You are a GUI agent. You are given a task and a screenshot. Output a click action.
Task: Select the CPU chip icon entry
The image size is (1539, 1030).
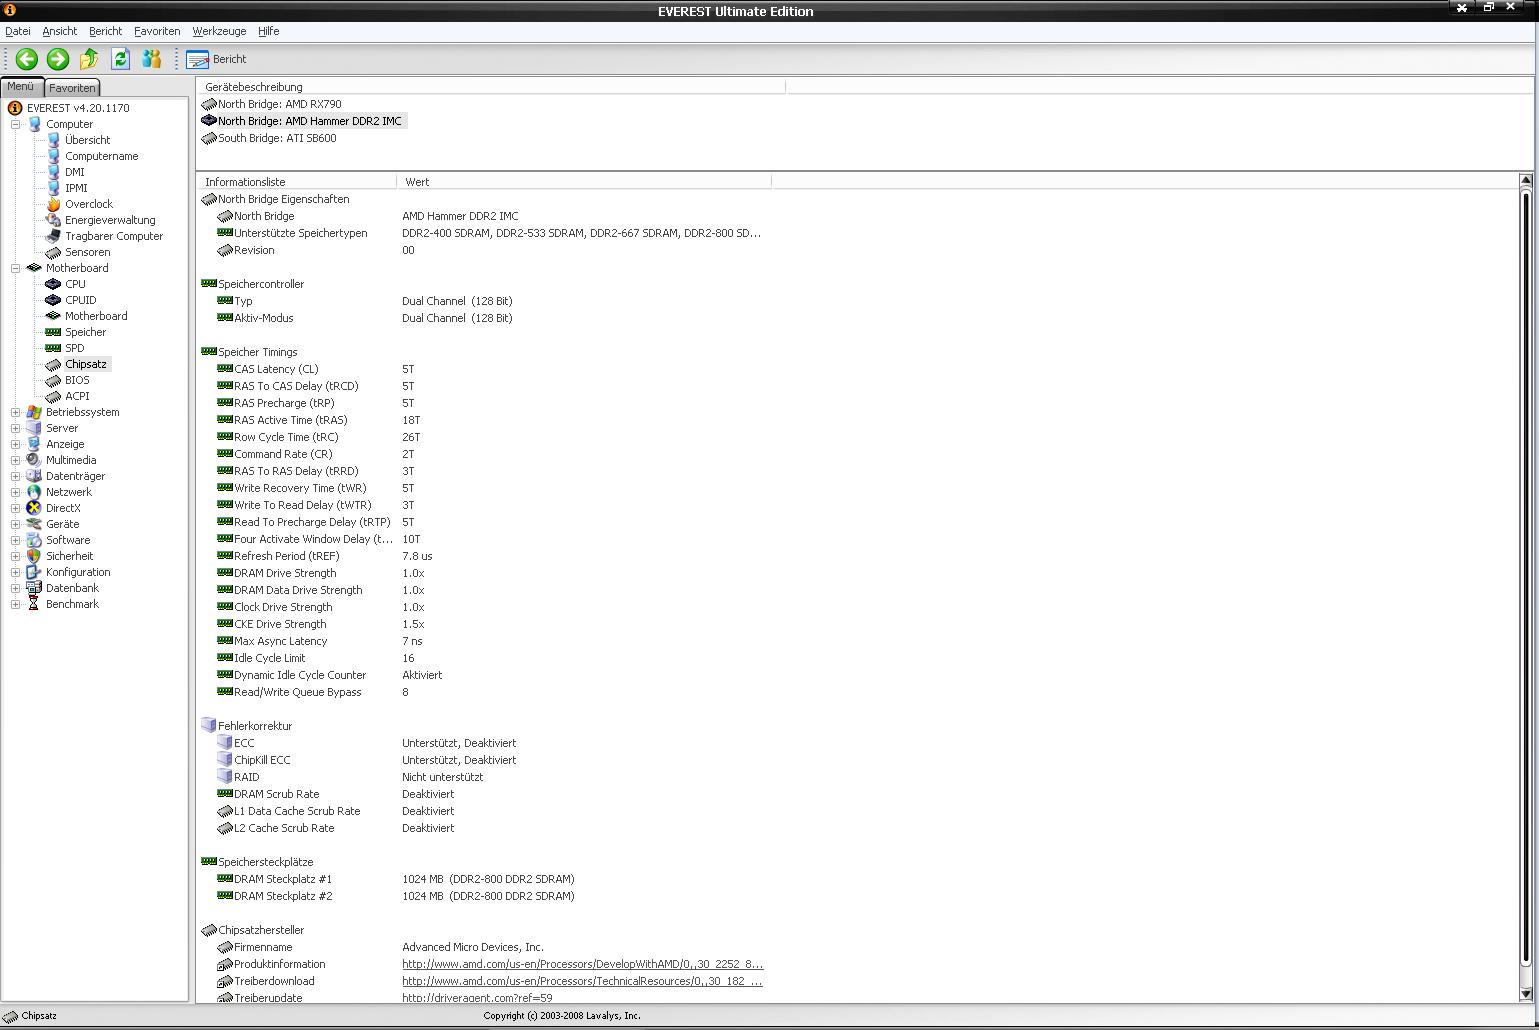click(x=54, y=284)
